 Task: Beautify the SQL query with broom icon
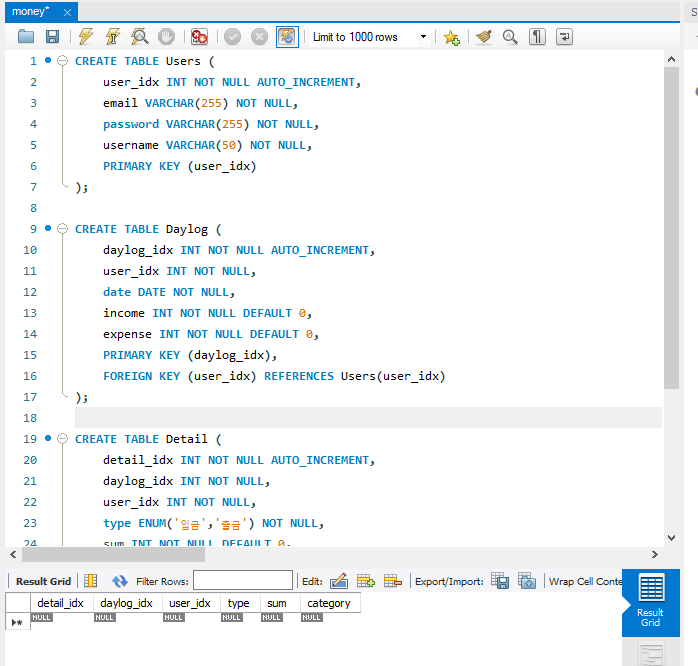[484, 37]
